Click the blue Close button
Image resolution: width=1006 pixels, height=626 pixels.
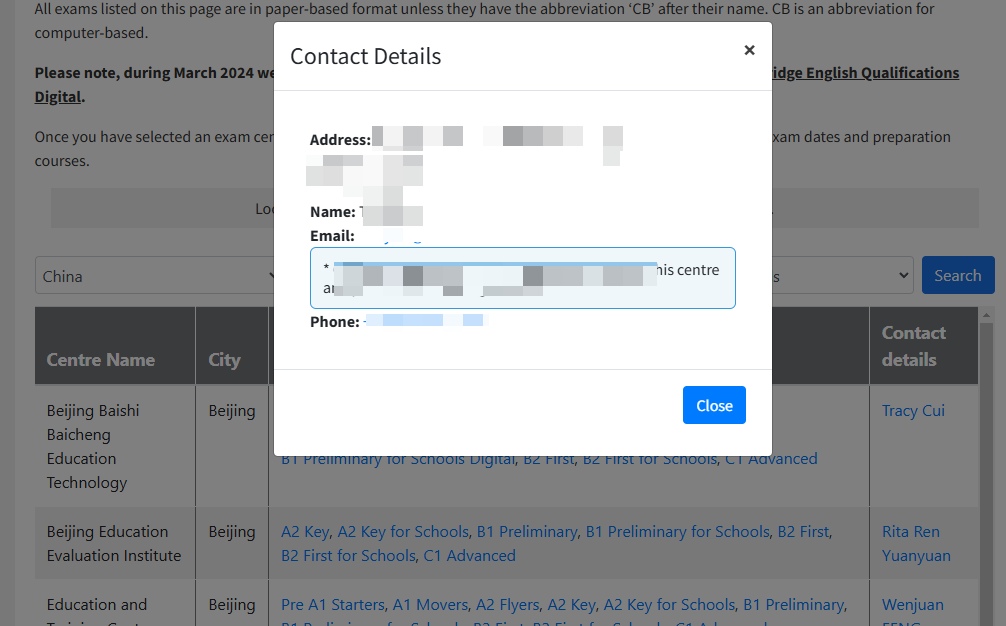(x=714, y=405)
